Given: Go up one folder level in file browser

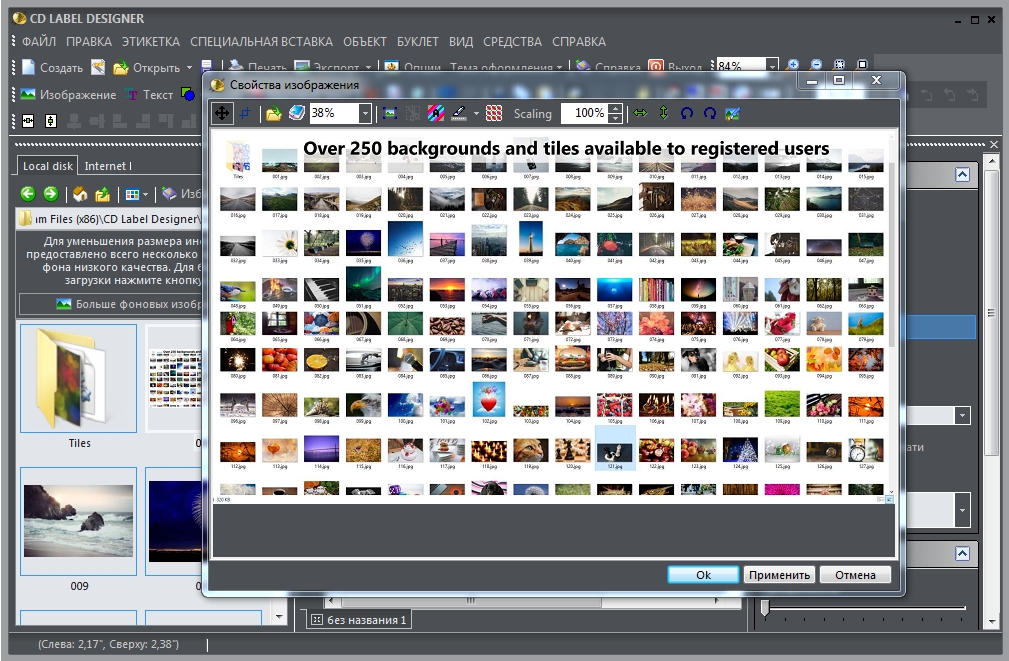Looking at the screenshot, I should click(x=102, y=194).
